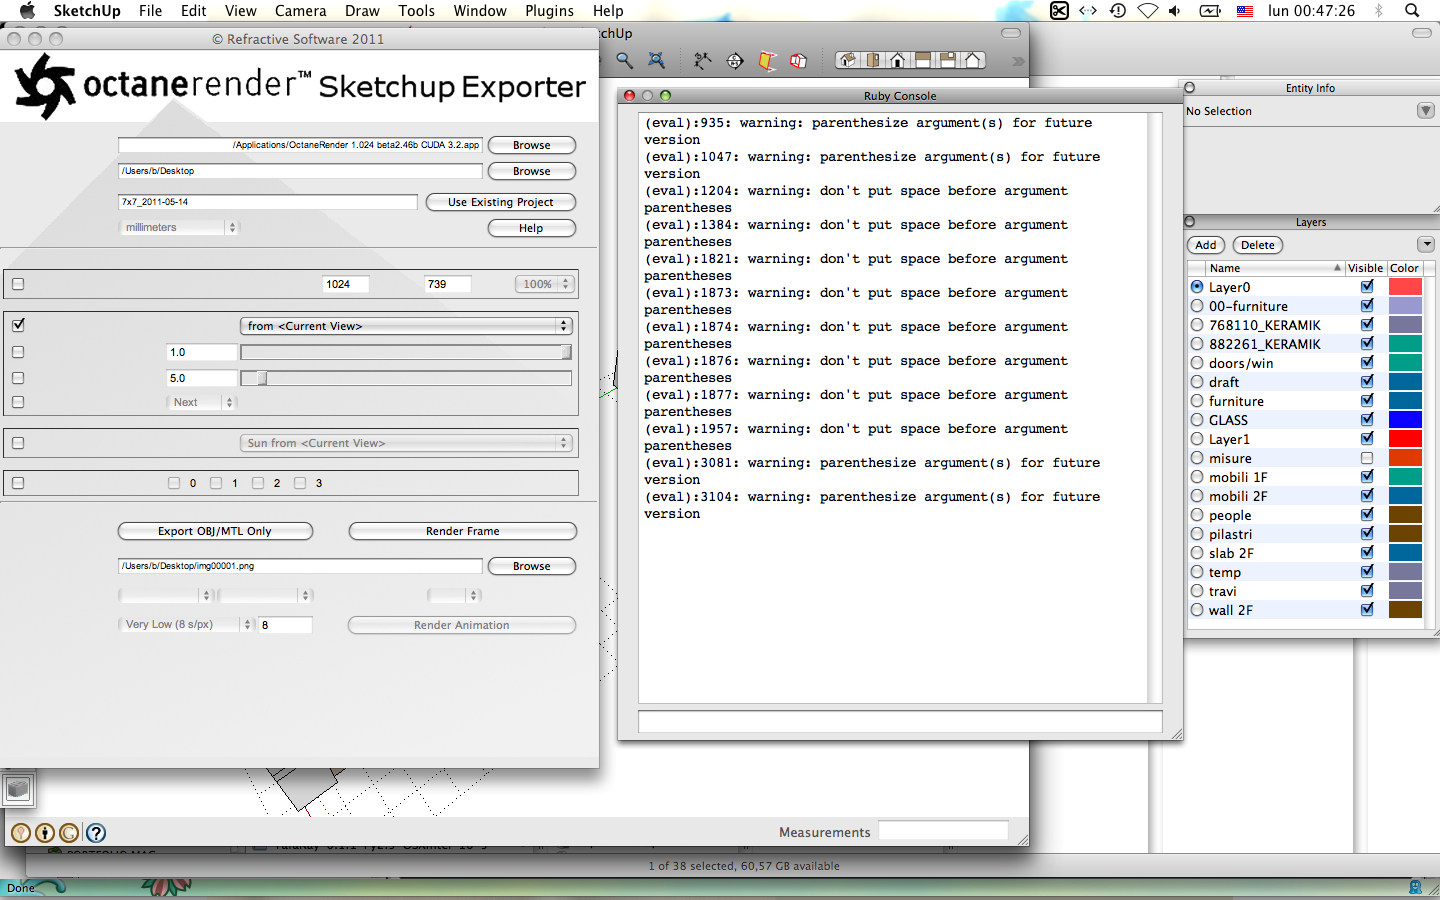The height and width of the screenshot is (900, 1440).
Task: Click the Zoom Extents tool icon
Action: point(656,60)
